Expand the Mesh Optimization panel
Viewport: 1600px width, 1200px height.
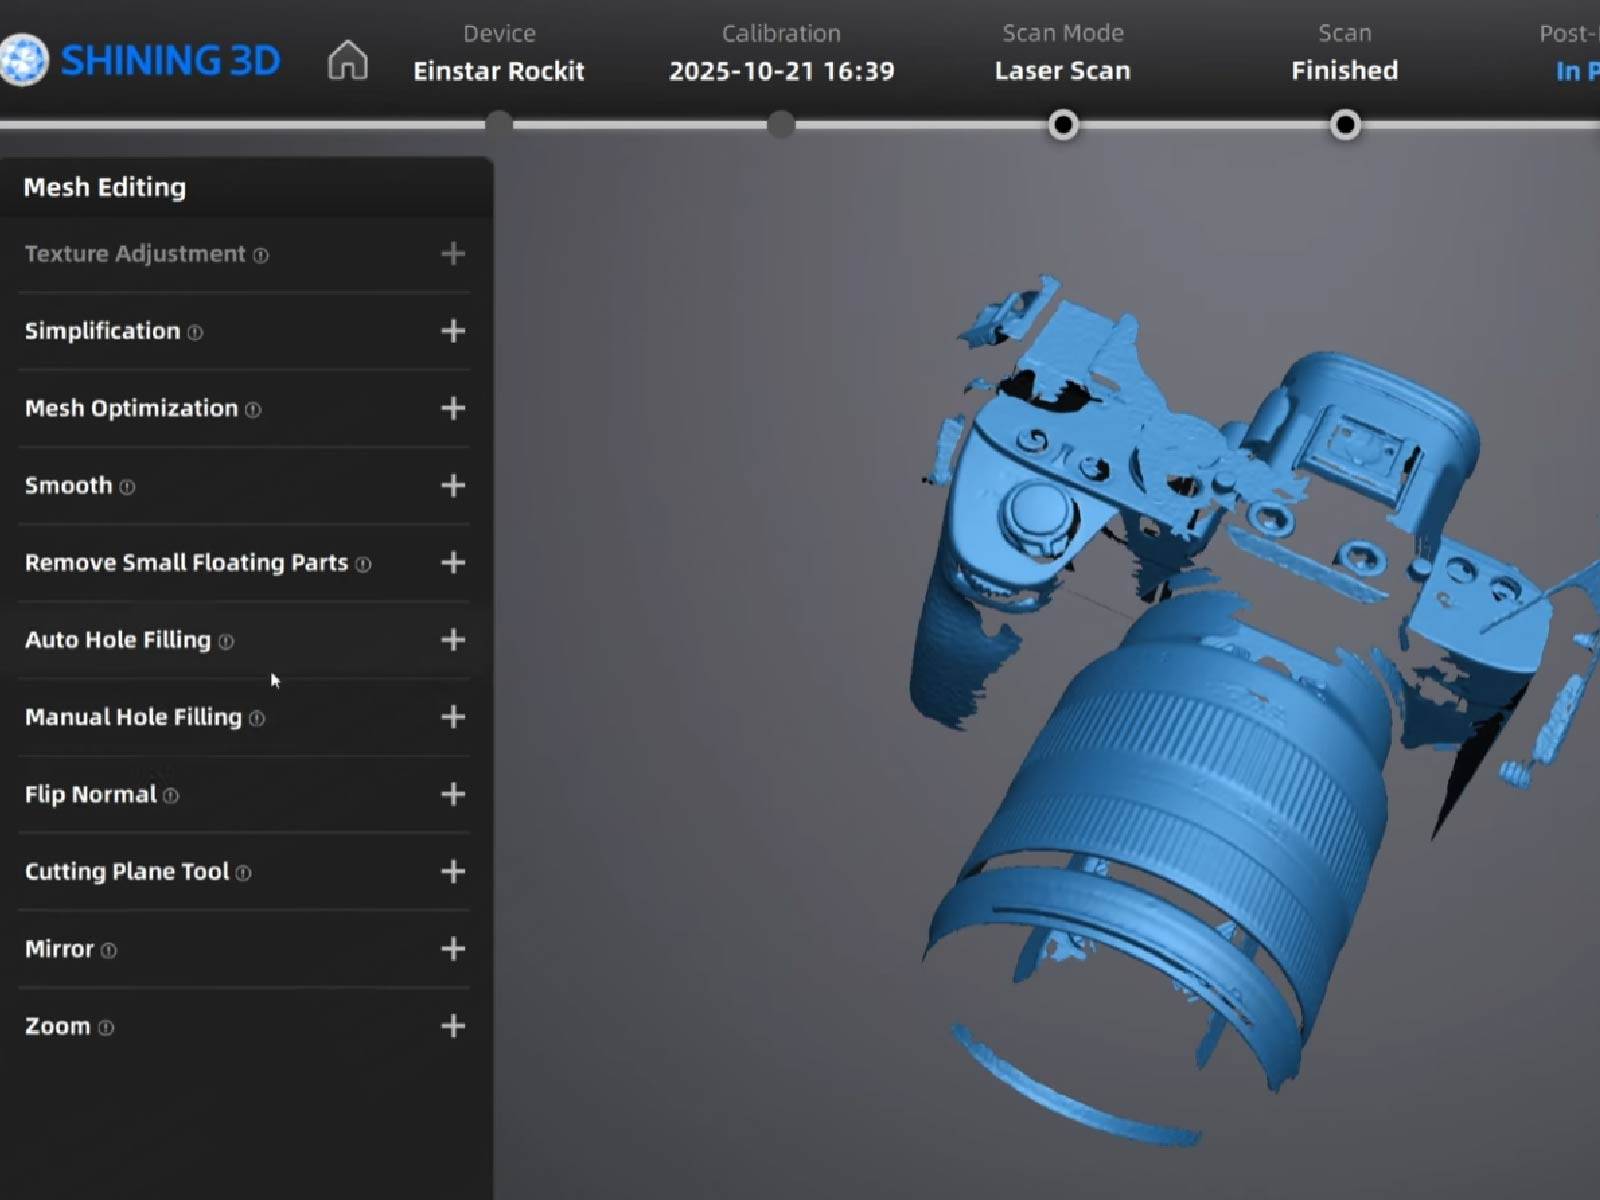(x=453, y=408)
